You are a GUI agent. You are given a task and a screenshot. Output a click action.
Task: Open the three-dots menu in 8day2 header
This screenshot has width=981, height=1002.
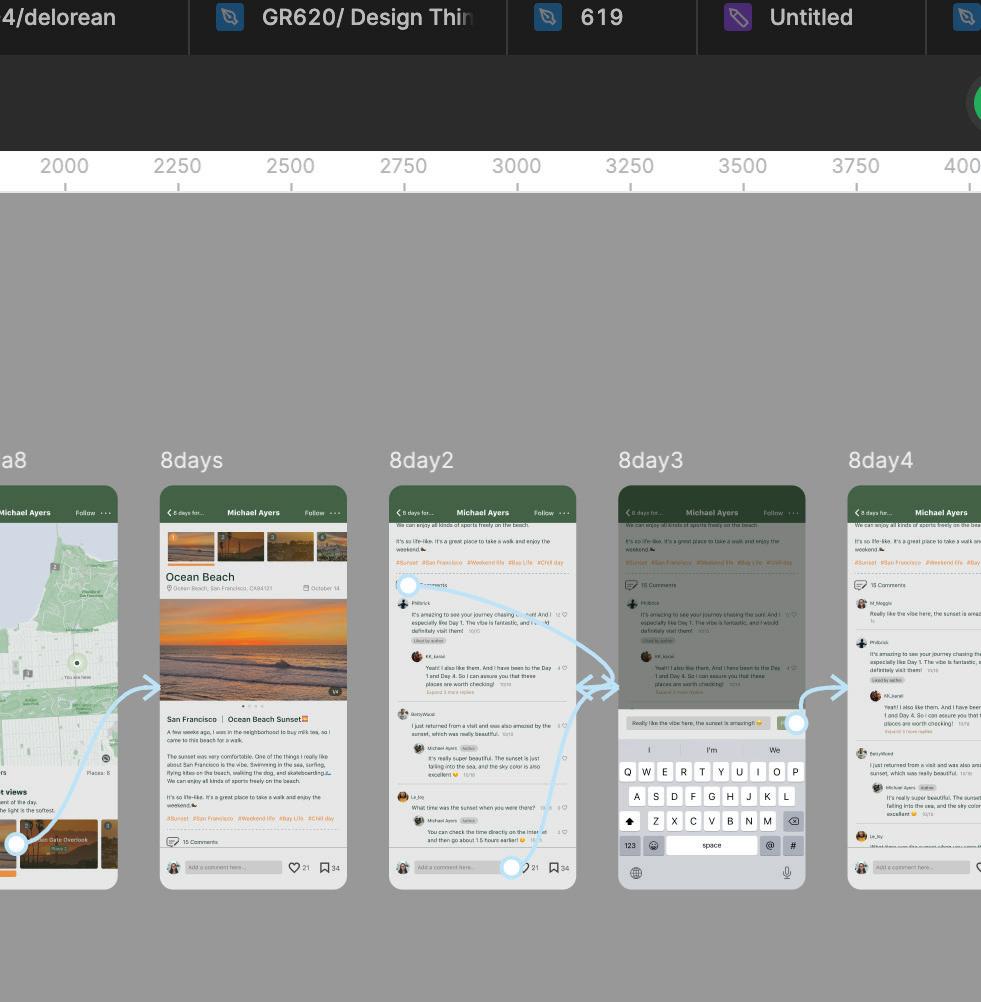[564, 513]
